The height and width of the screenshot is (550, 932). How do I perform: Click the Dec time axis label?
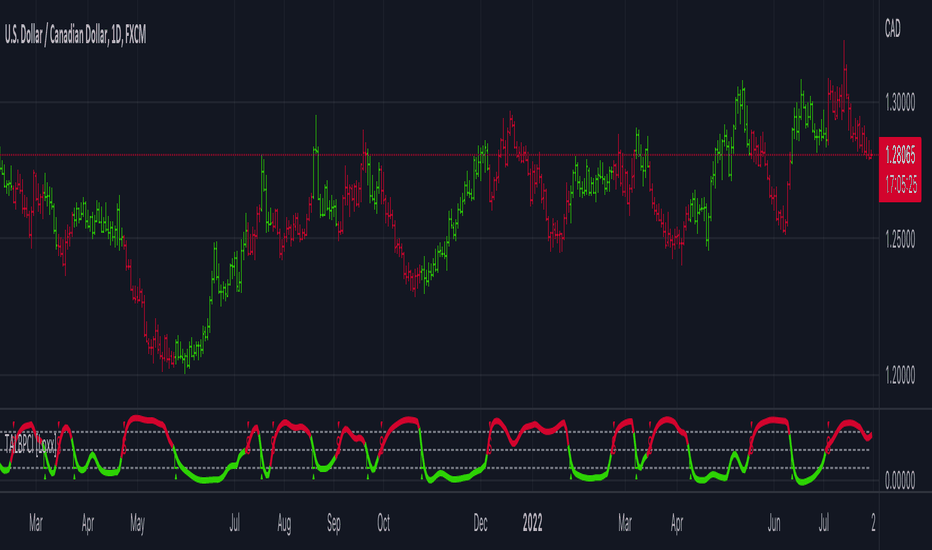point(480,523)
